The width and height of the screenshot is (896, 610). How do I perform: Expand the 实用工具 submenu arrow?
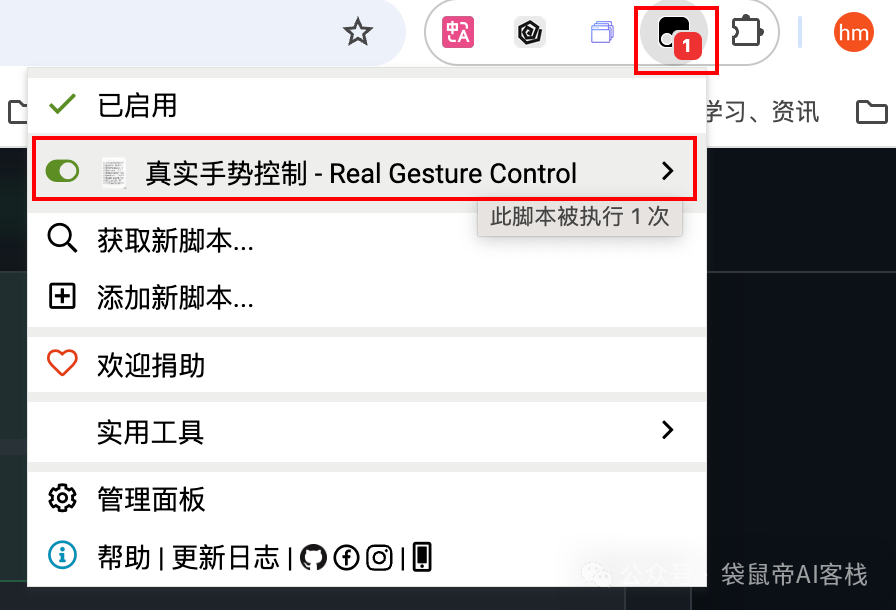point(667,430)
